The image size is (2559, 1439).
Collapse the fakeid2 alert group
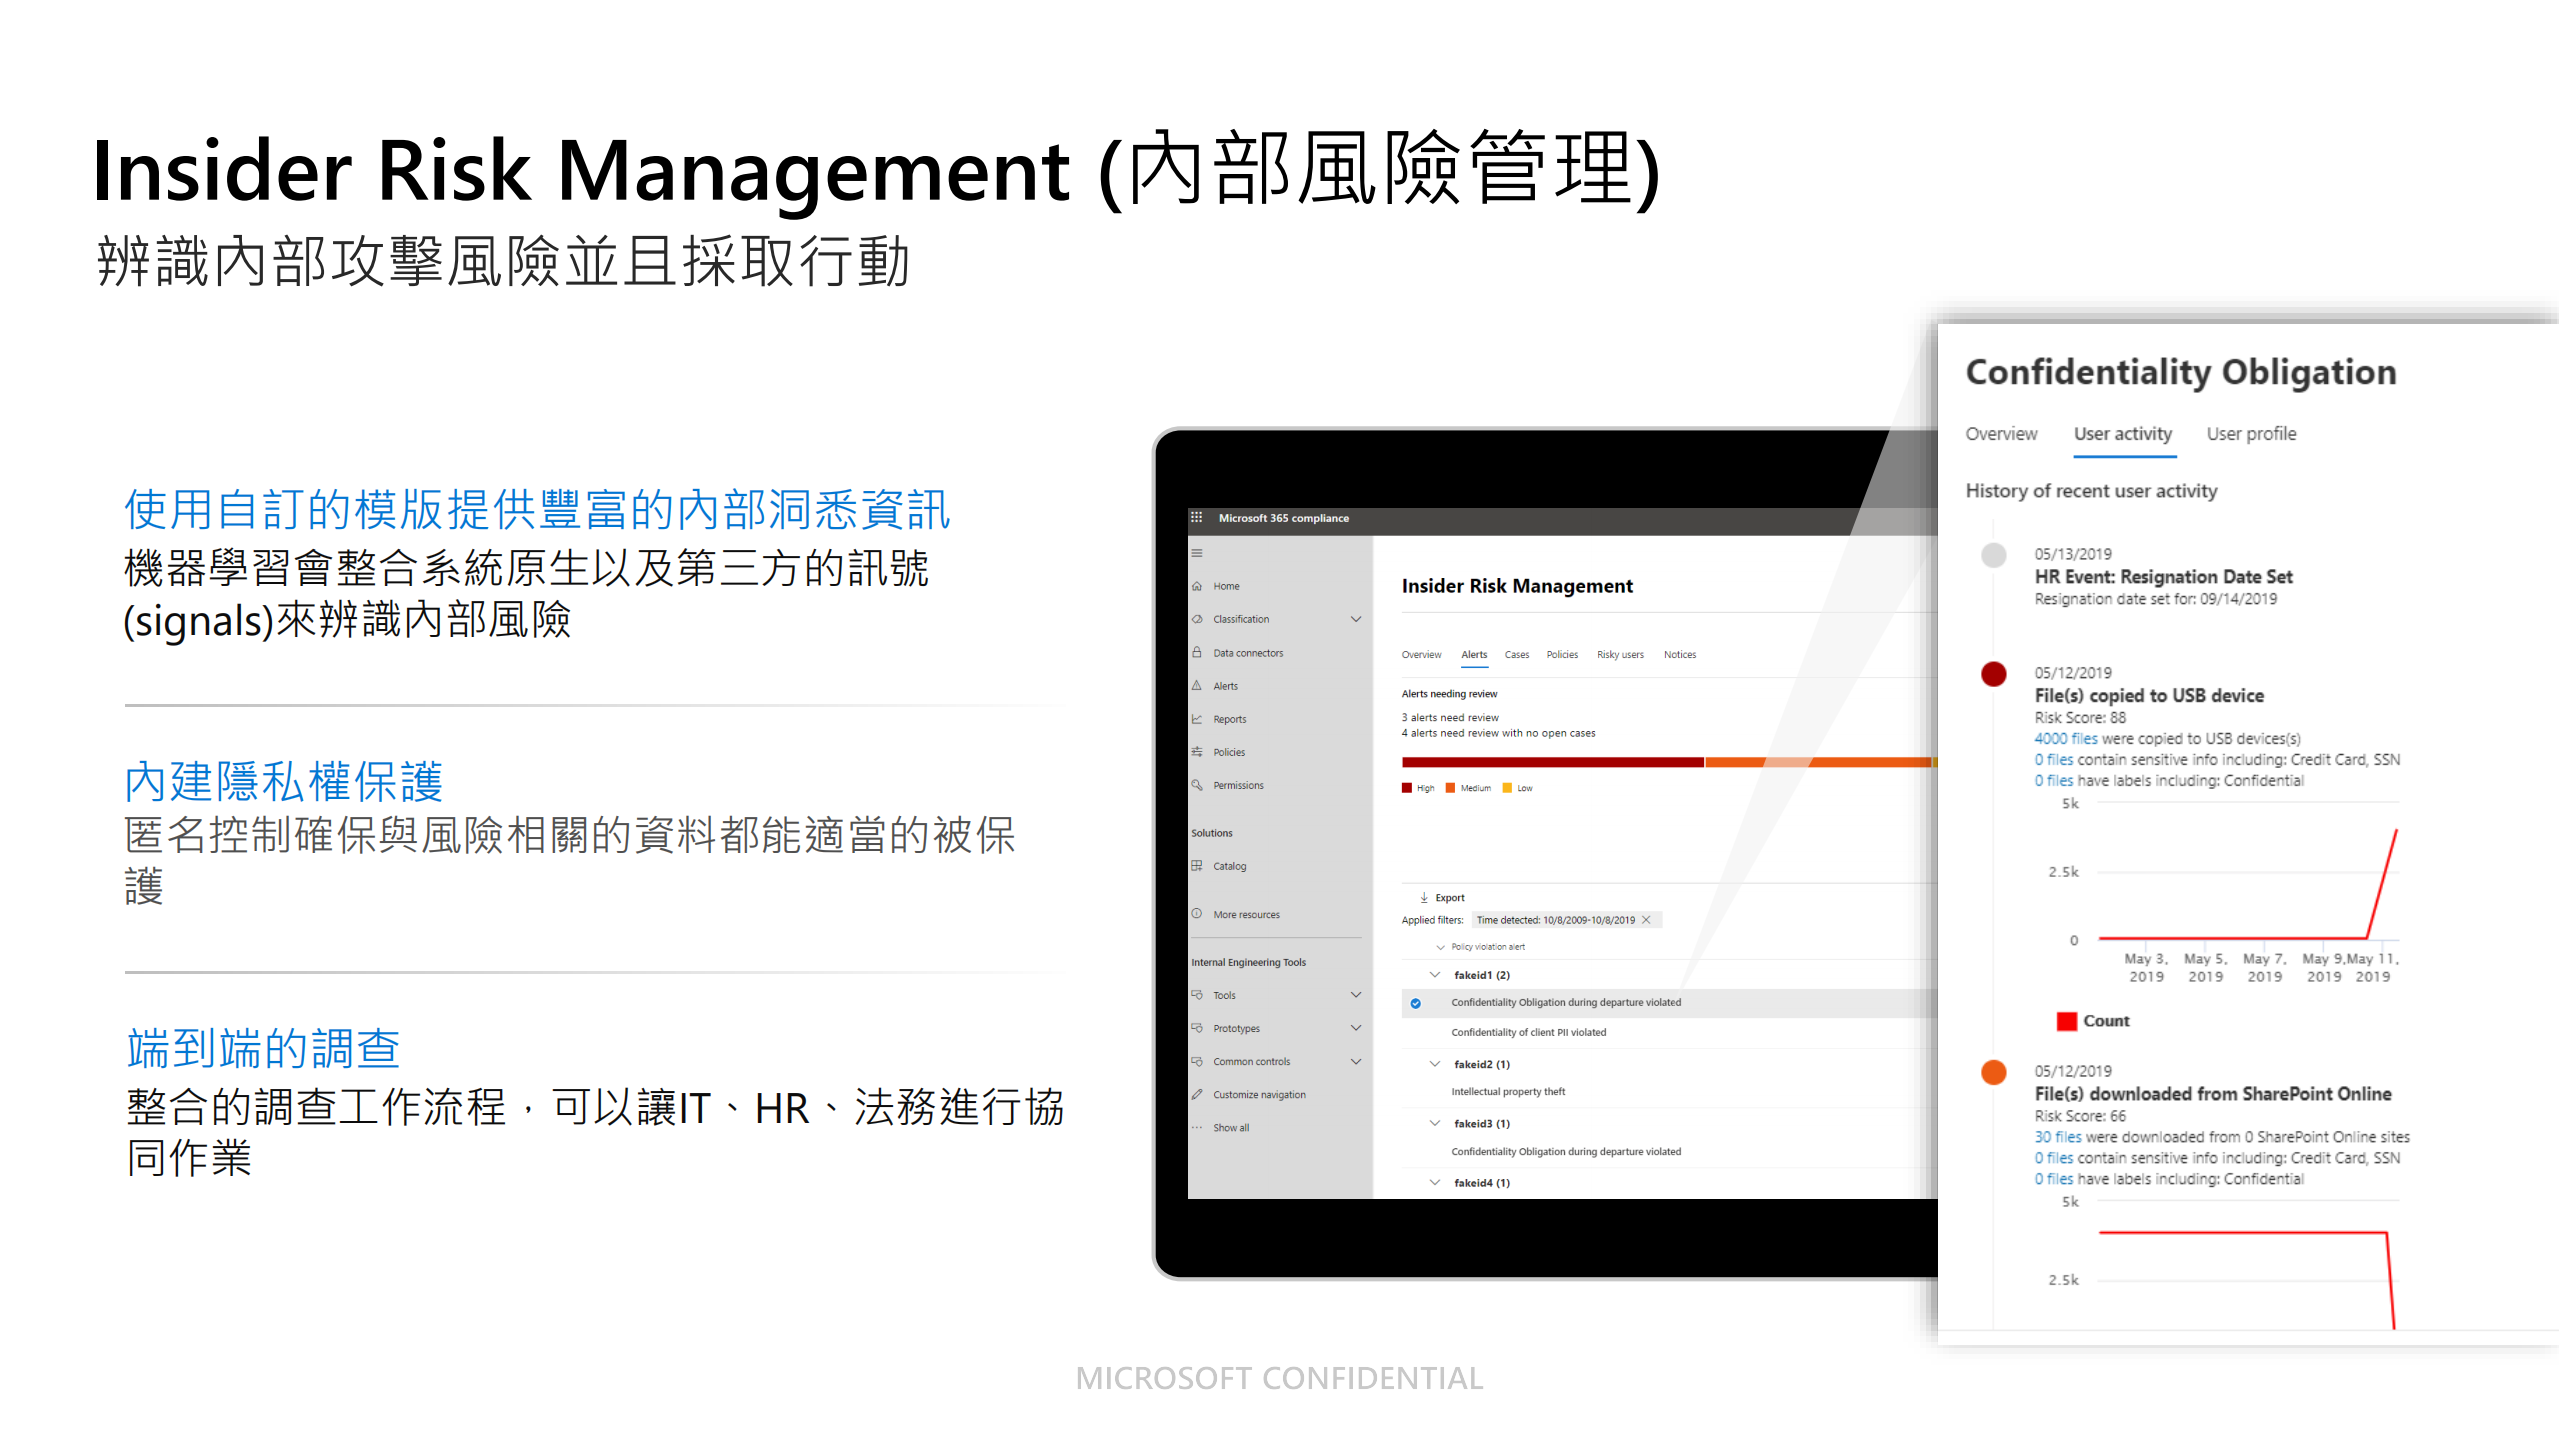tap(1434, 1064)
